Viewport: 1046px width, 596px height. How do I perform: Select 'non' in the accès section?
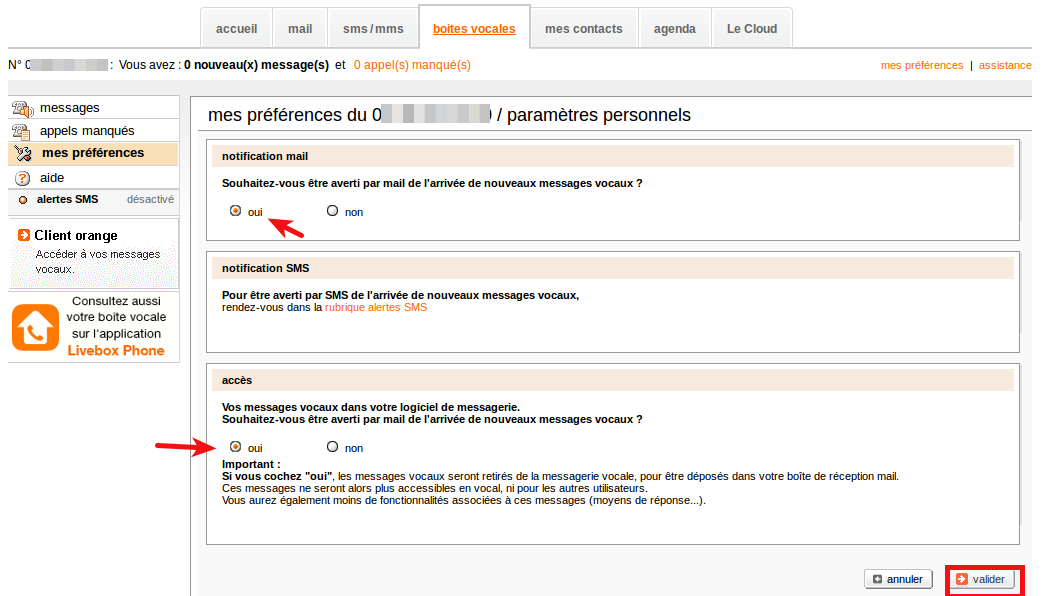coord(333,447)
